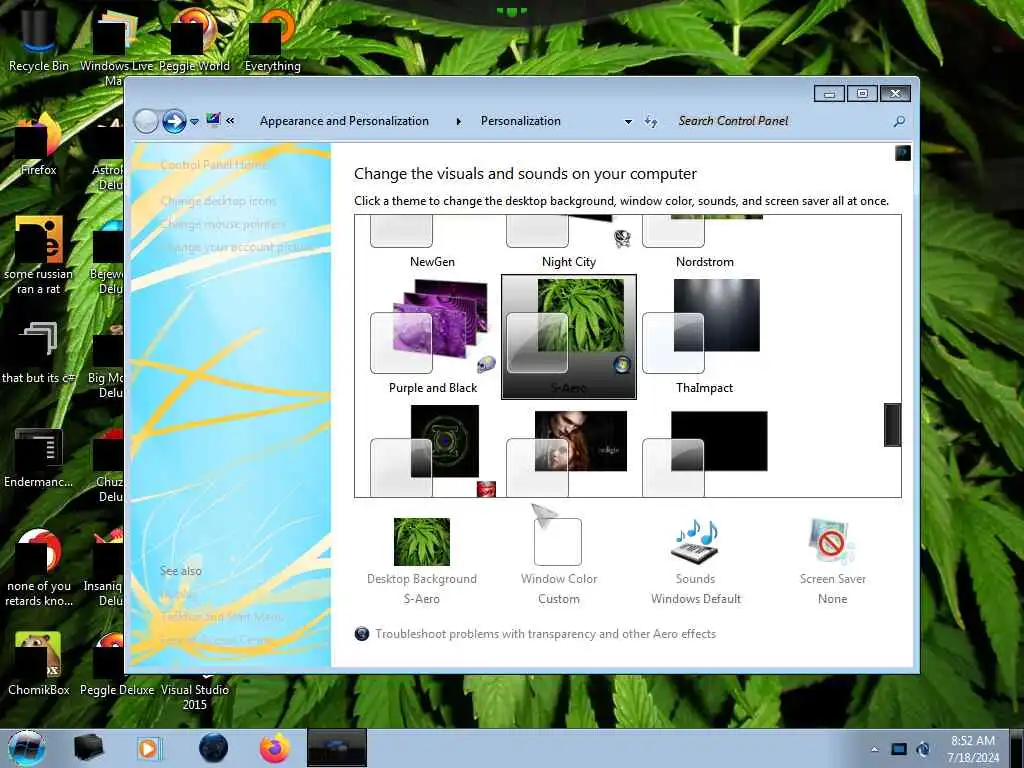This screenshot has height=768, width=1024.
Task: Open Control Panel Home link
Action: click(214, 165)
